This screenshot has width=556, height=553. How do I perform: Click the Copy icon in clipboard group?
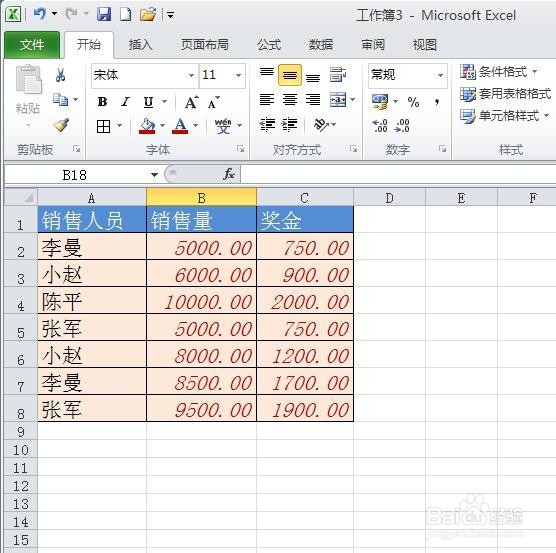point(60,100)
